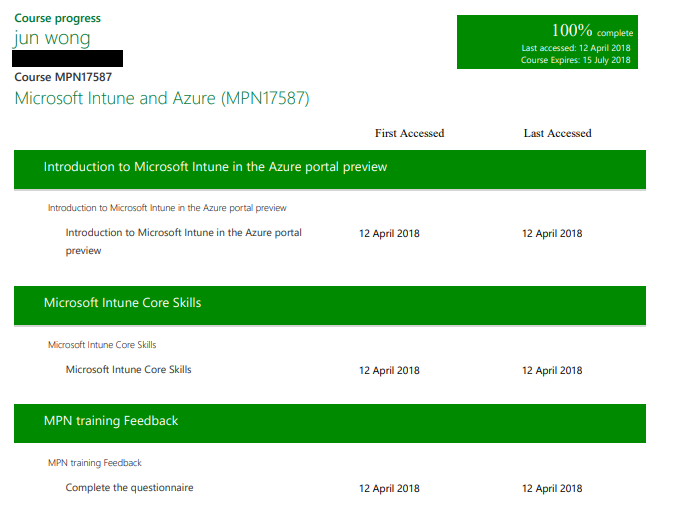The width and height of the screenshot is (677, 516).
Task: Open 'Complete the questionnaire' item
Action: pyautogui.click(x=129, y=488)
